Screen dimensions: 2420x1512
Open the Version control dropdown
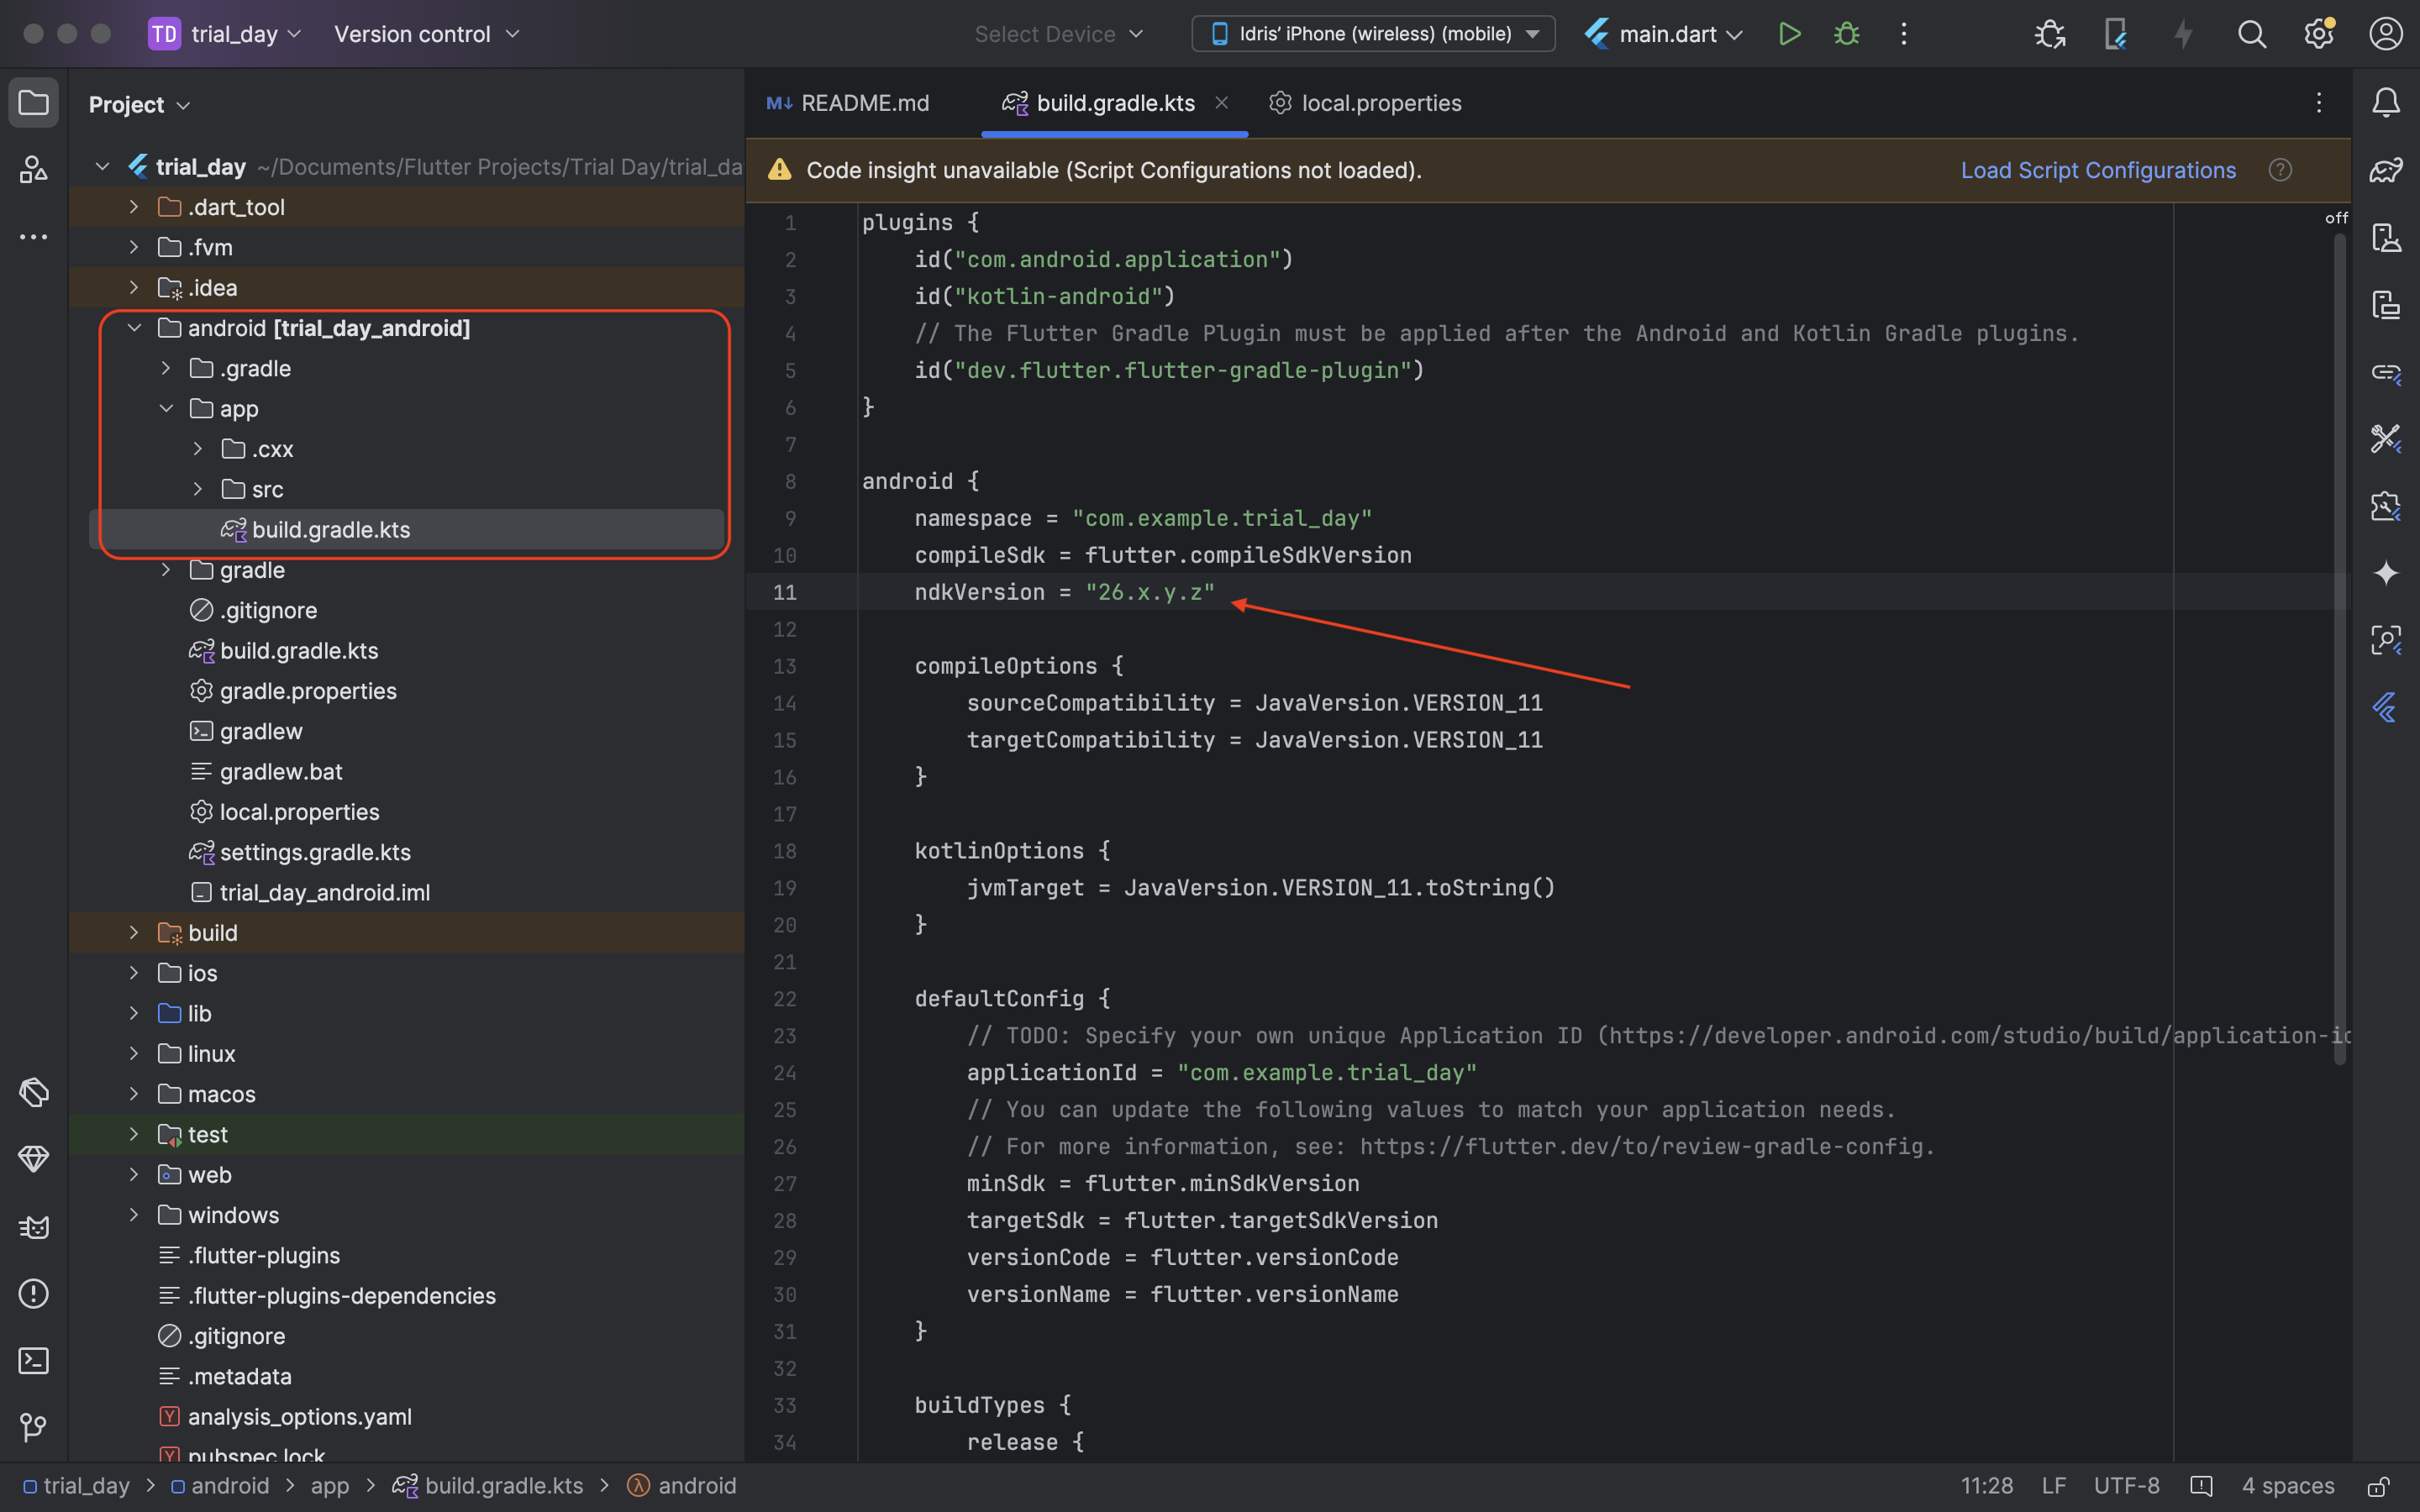pos(427,34)
